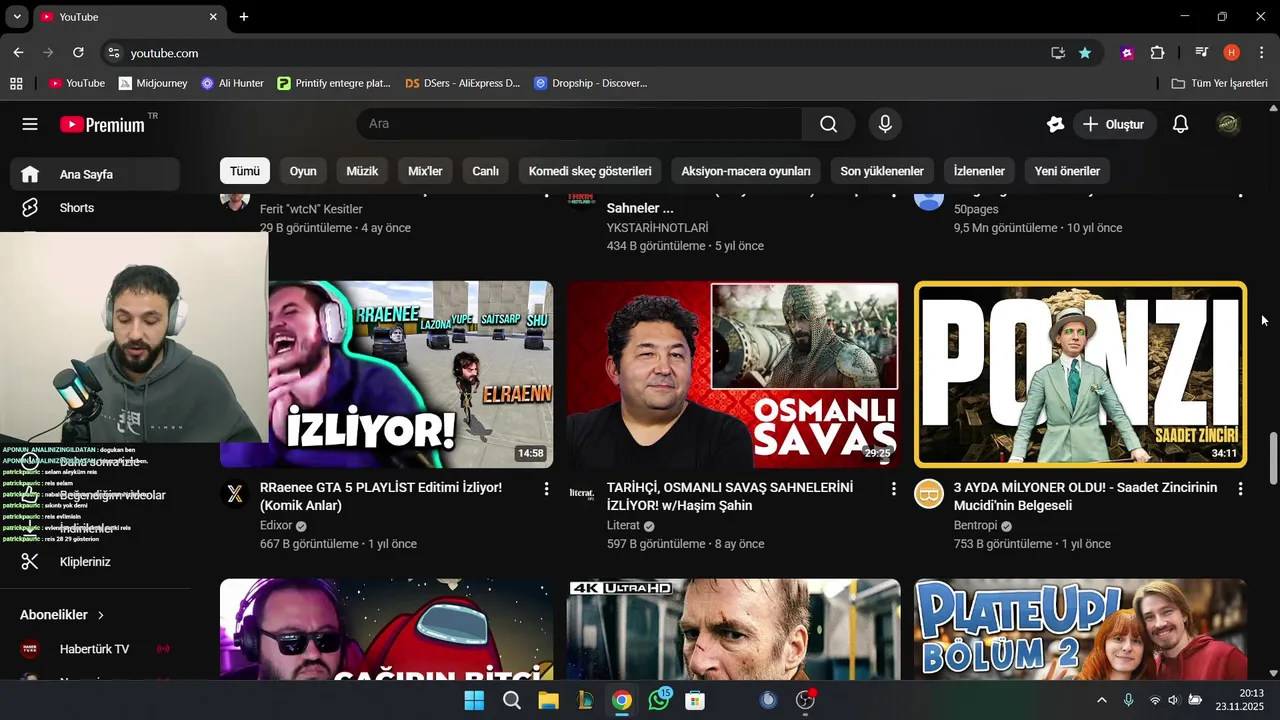Screen dimensions: 1280x720
Task: Open options menu for RRaenee GTA 5 video
Action: 546,489
